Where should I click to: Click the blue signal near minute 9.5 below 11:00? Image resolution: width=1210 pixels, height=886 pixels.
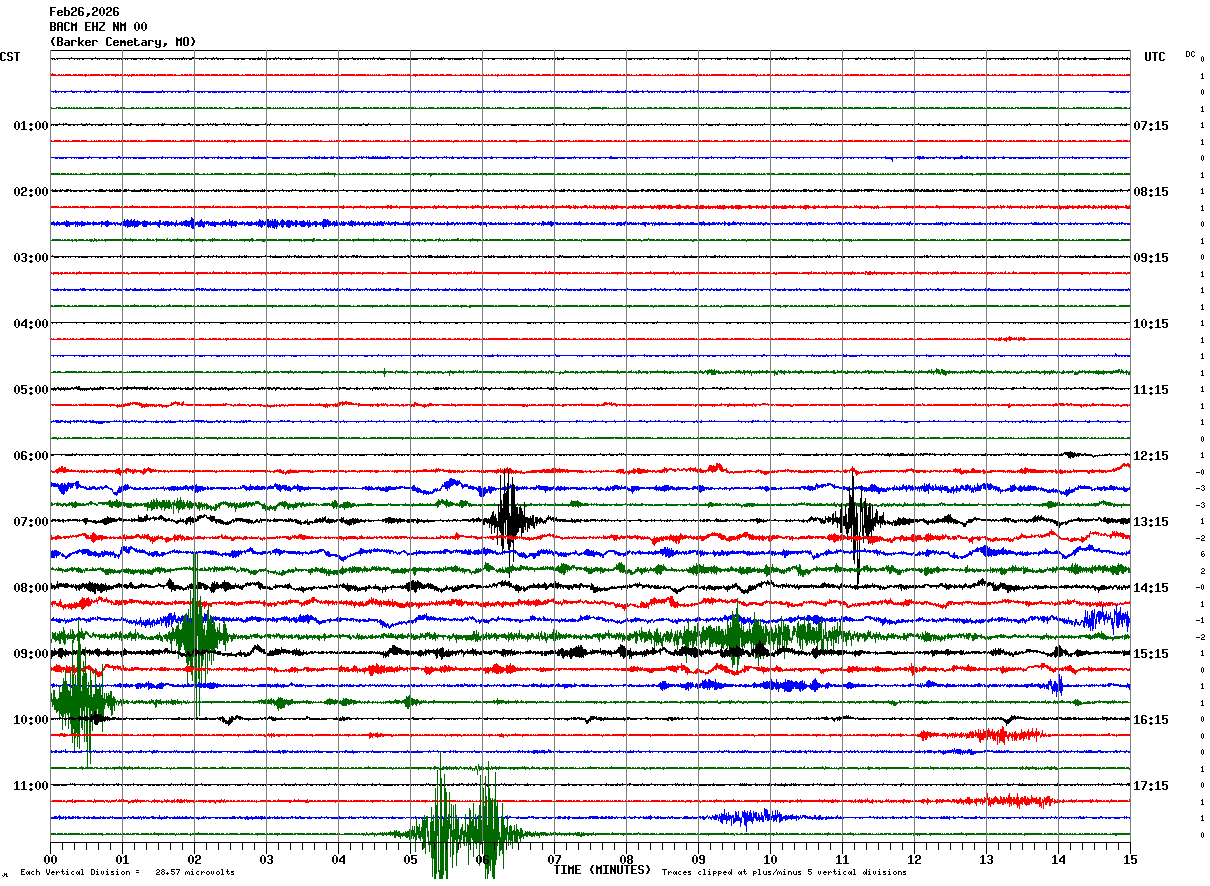click(750, 818)
